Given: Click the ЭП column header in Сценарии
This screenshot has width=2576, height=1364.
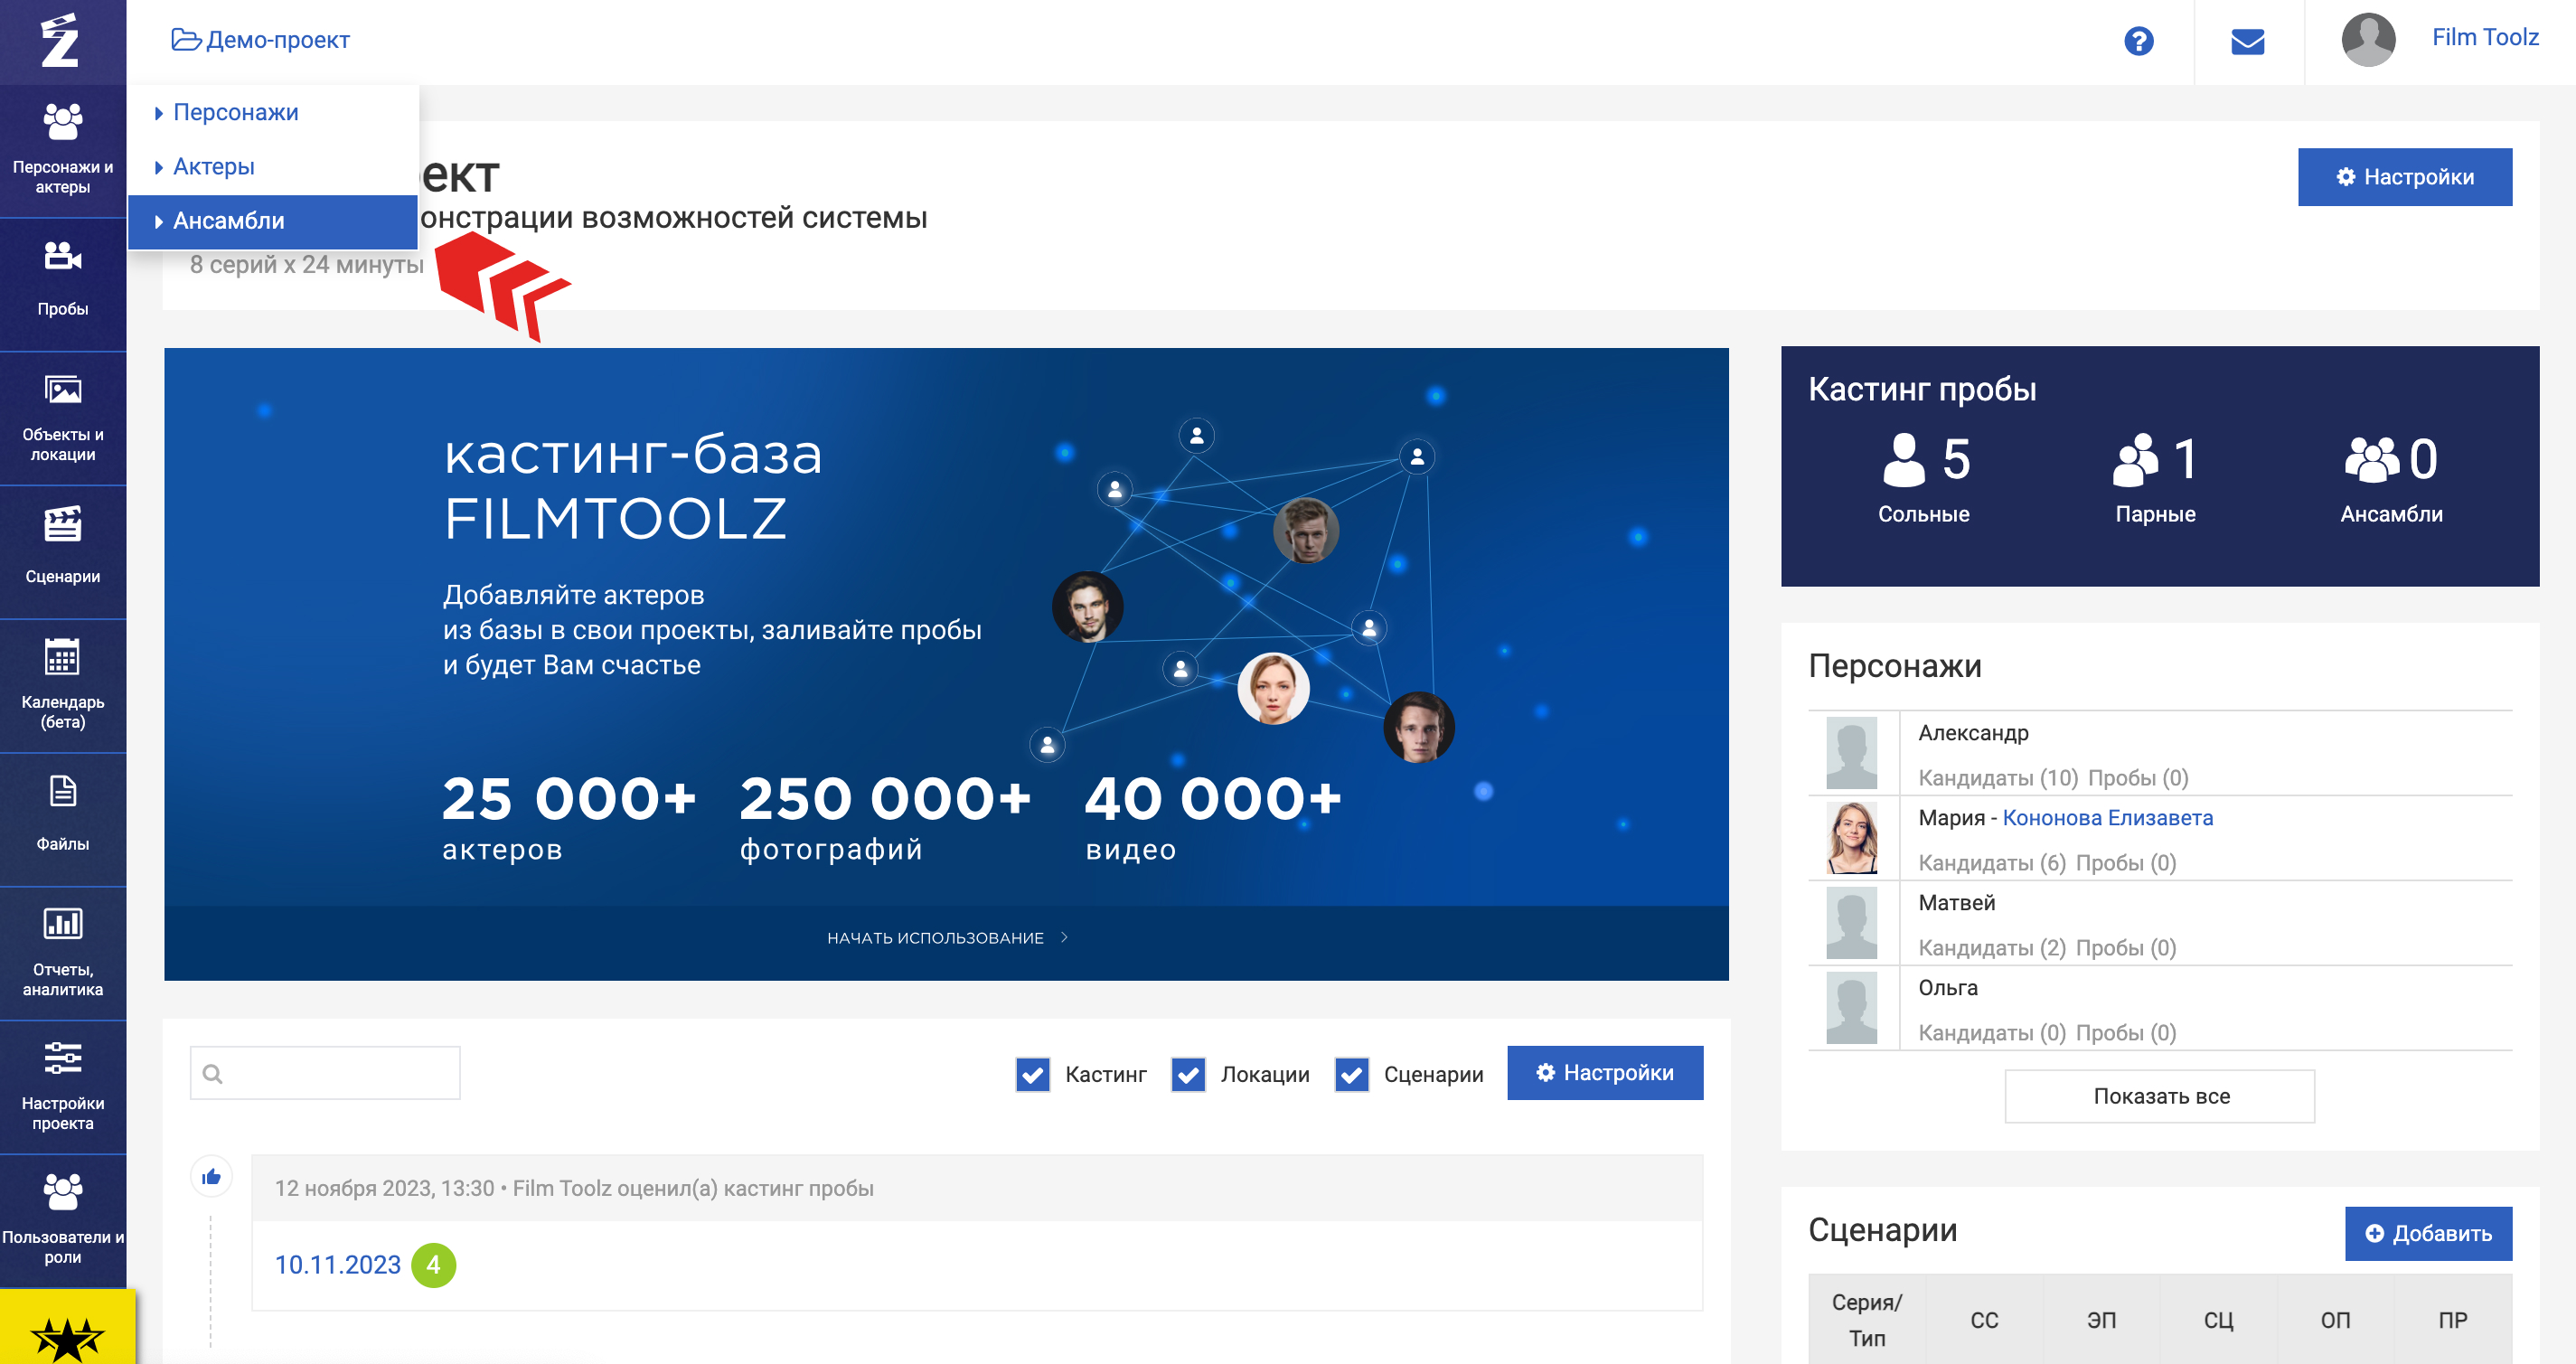Looking at the screenshot, I should (x=2101, y=1320).
